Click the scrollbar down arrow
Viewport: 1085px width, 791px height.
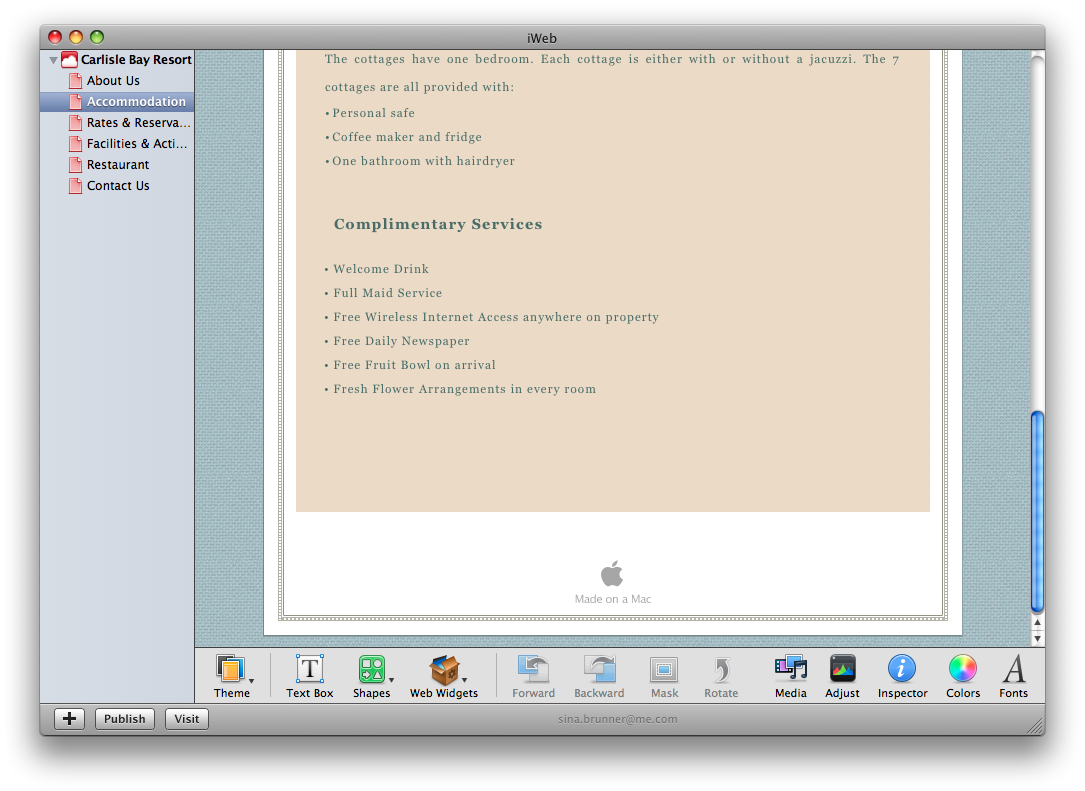[1037, 638]
